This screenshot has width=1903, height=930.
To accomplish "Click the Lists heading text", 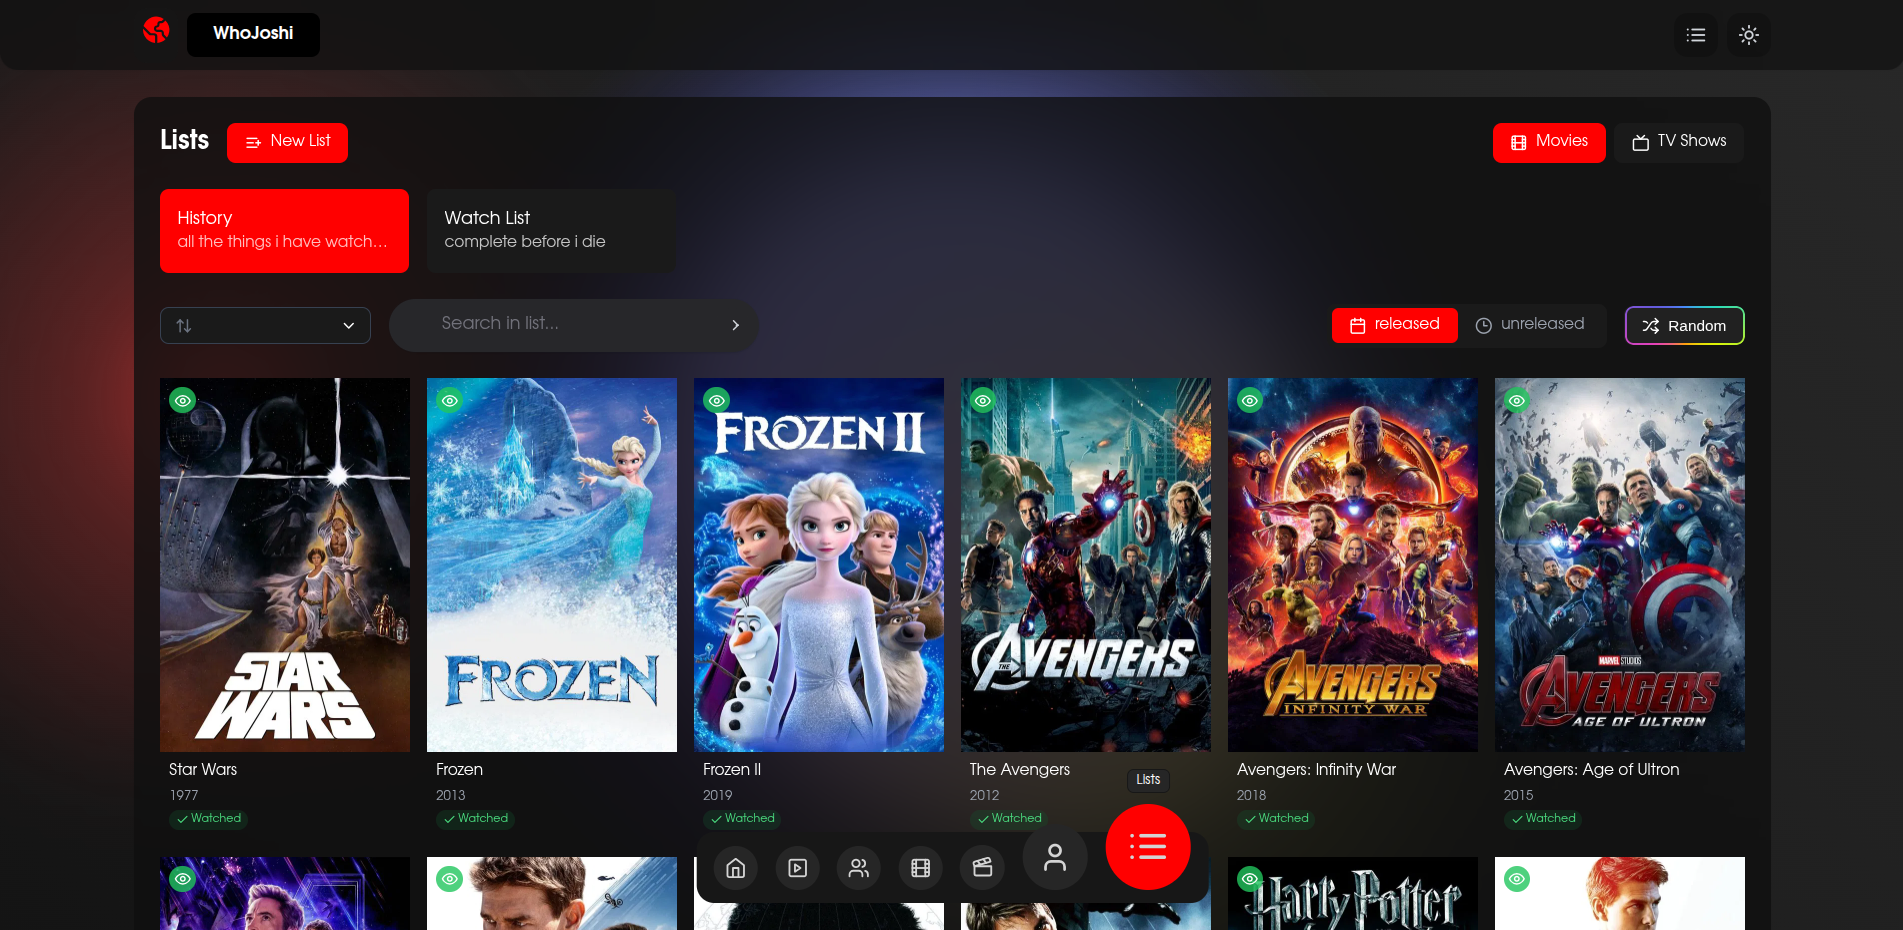I will click(x=185, y=140).
